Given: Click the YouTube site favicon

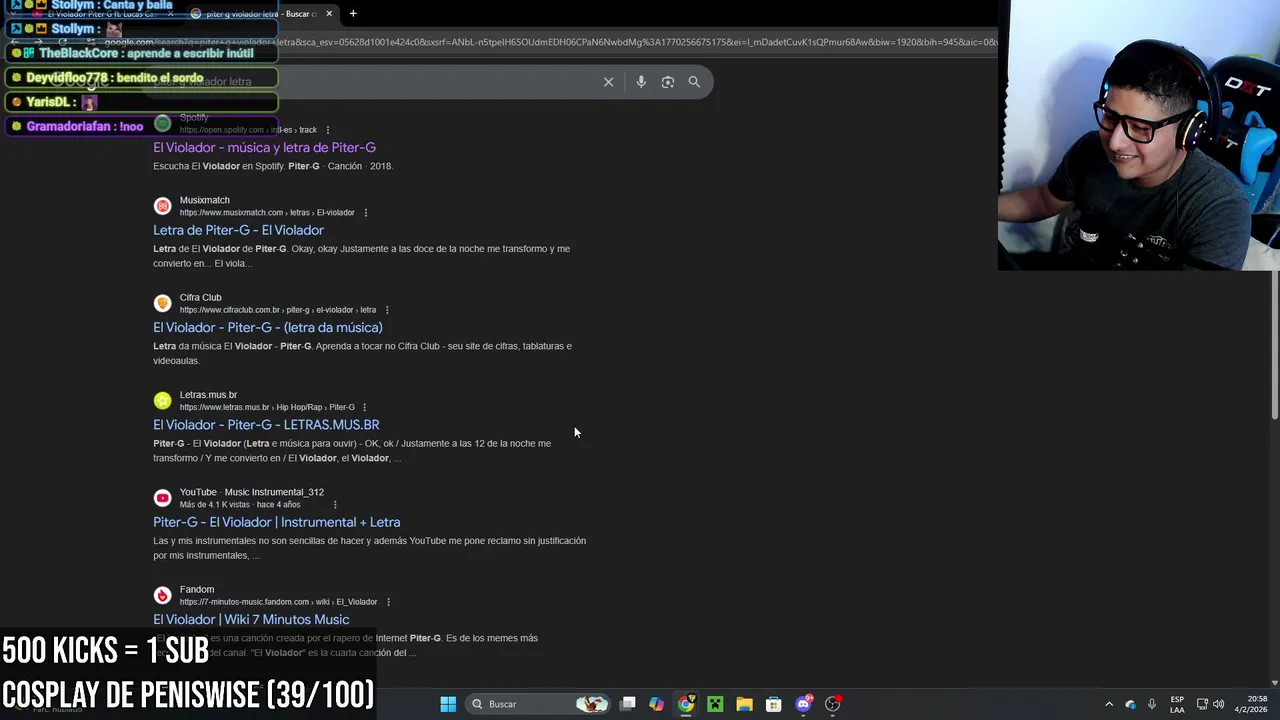Looking at the screenshot, I should pos(162,498).
